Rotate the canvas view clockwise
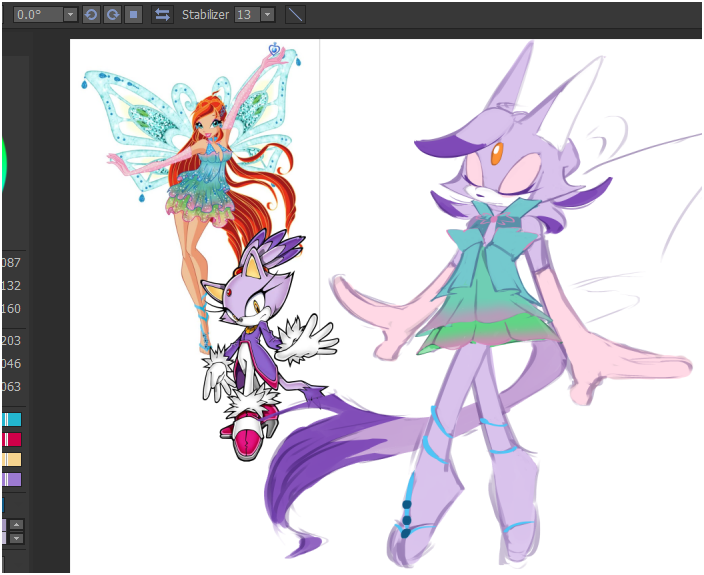The width and height of the screenshot is (704, 575). point(112,14)
